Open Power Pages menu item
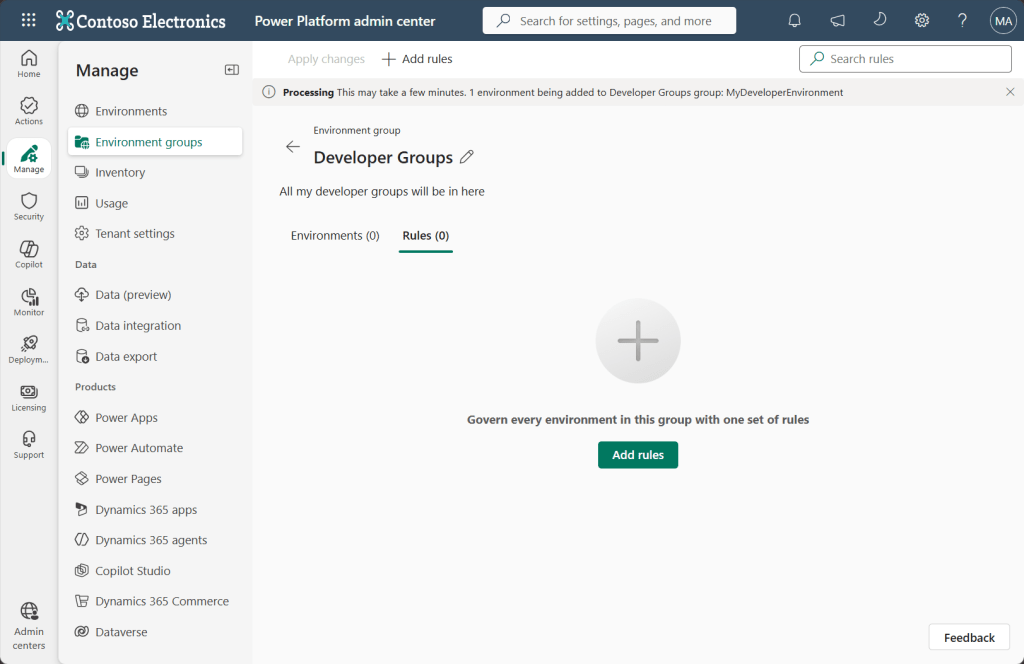The image size is (1024, 664). (x=155, y=479)
